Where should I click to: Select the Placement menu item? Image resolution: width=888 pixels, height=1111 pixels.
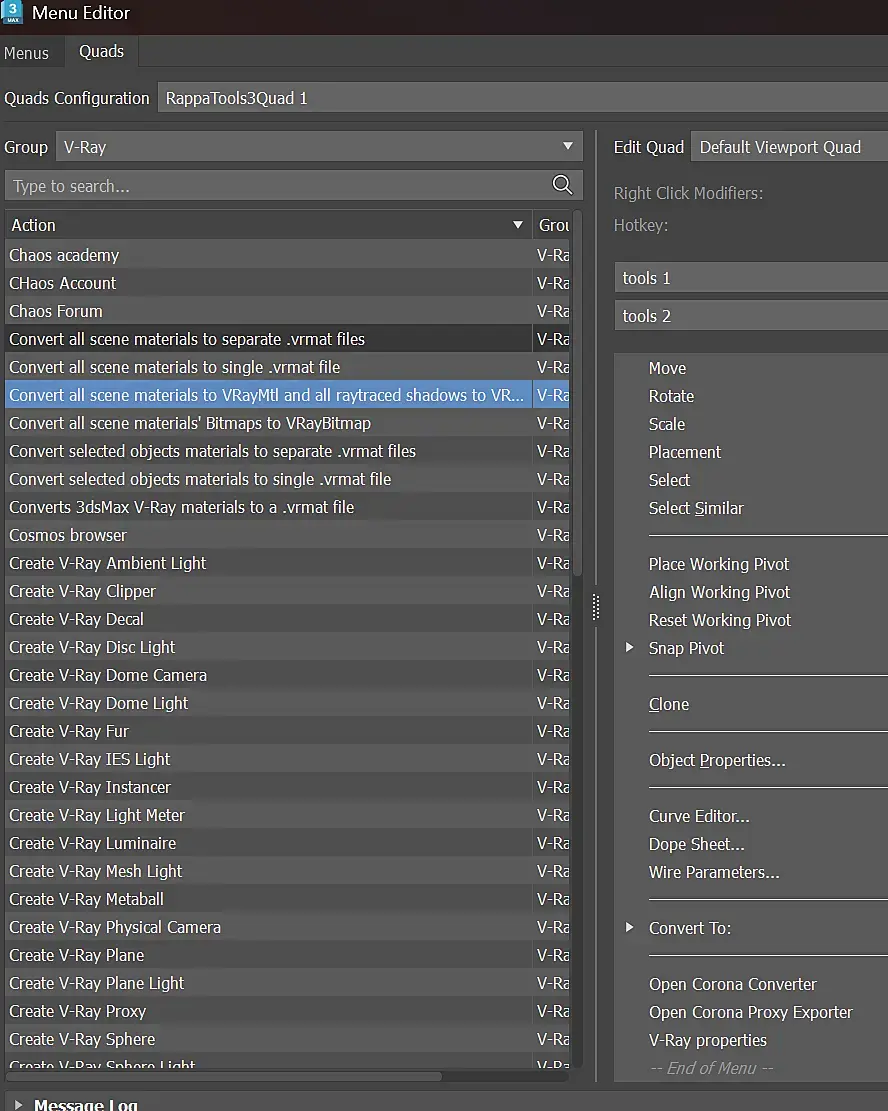(685, 452)
